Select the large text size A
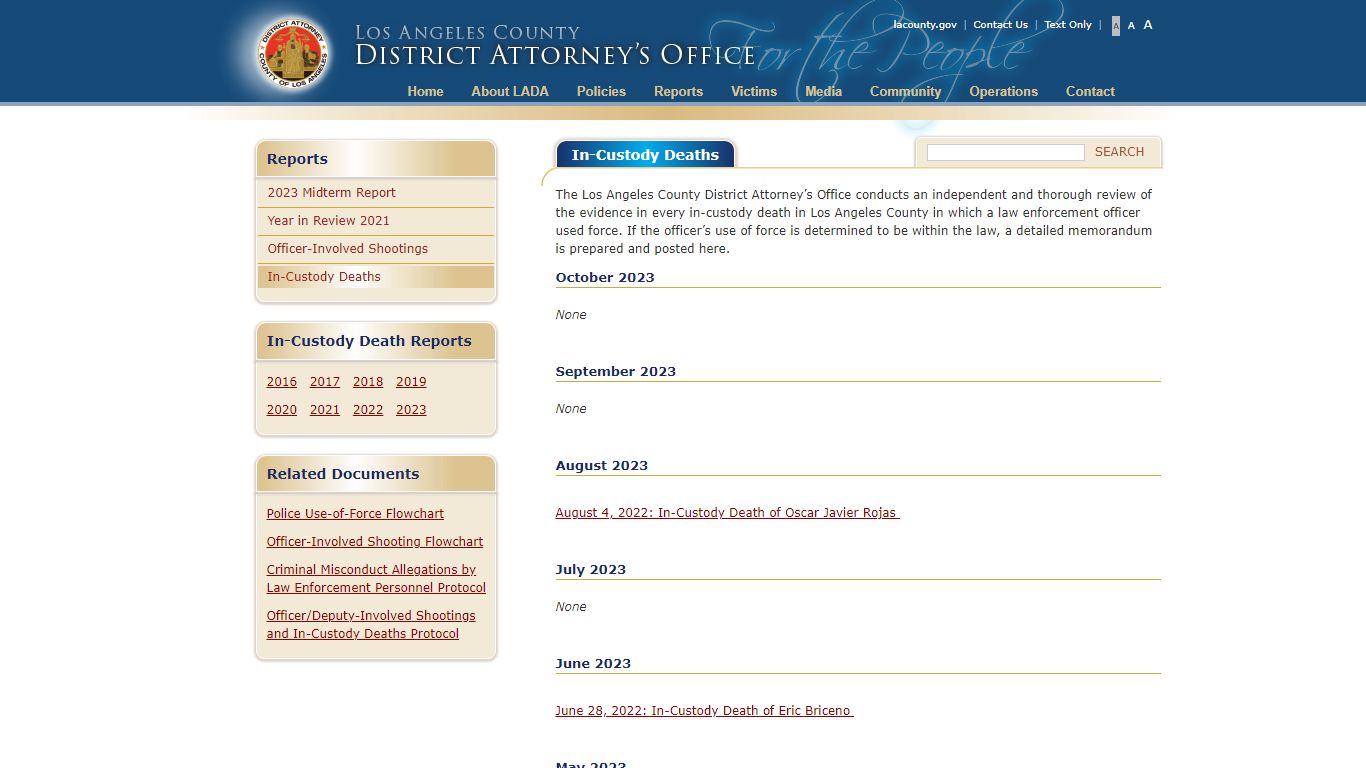 [1148, 25]
